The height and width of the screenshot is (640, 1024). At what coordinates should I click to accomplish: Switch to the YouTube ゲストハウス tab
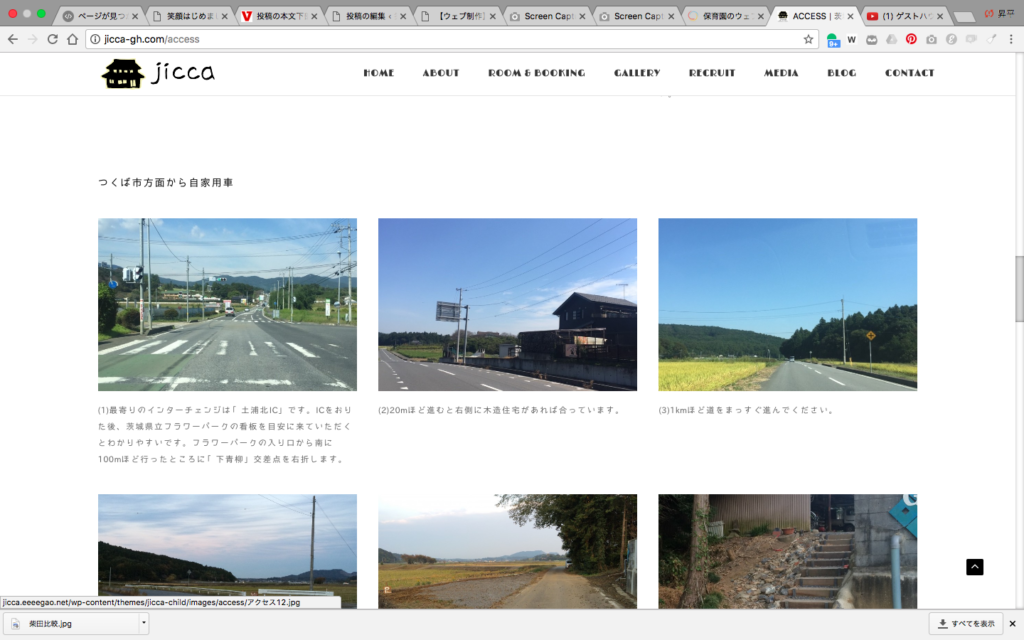click(905, 16)
